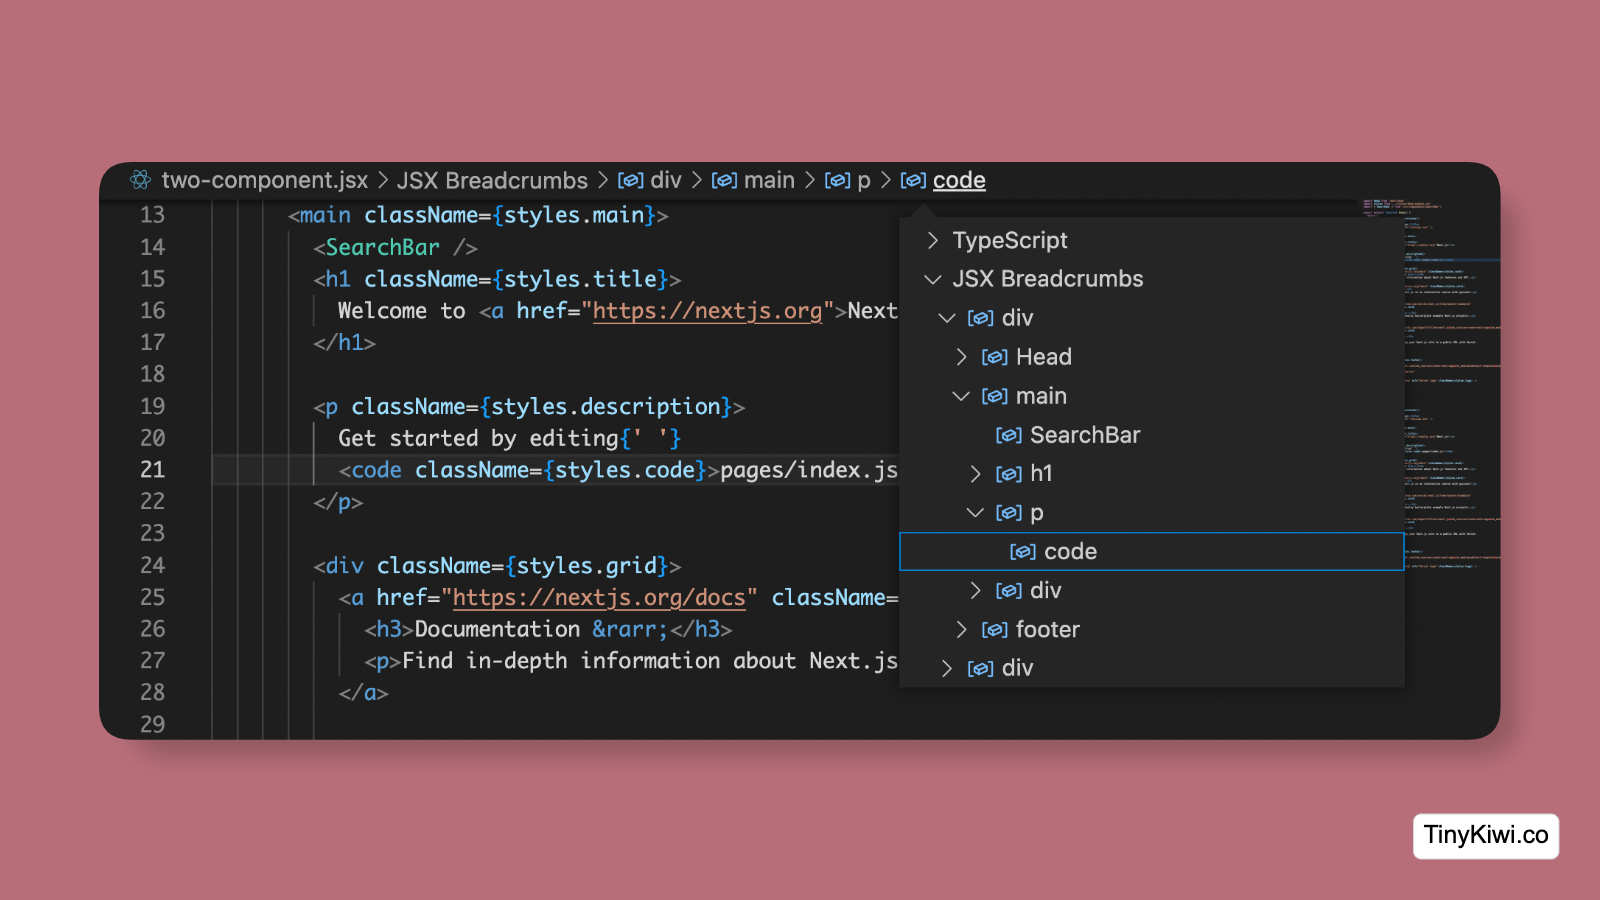
Task: Click pages/index.js text on line 21
Action: tap(809, 470)
